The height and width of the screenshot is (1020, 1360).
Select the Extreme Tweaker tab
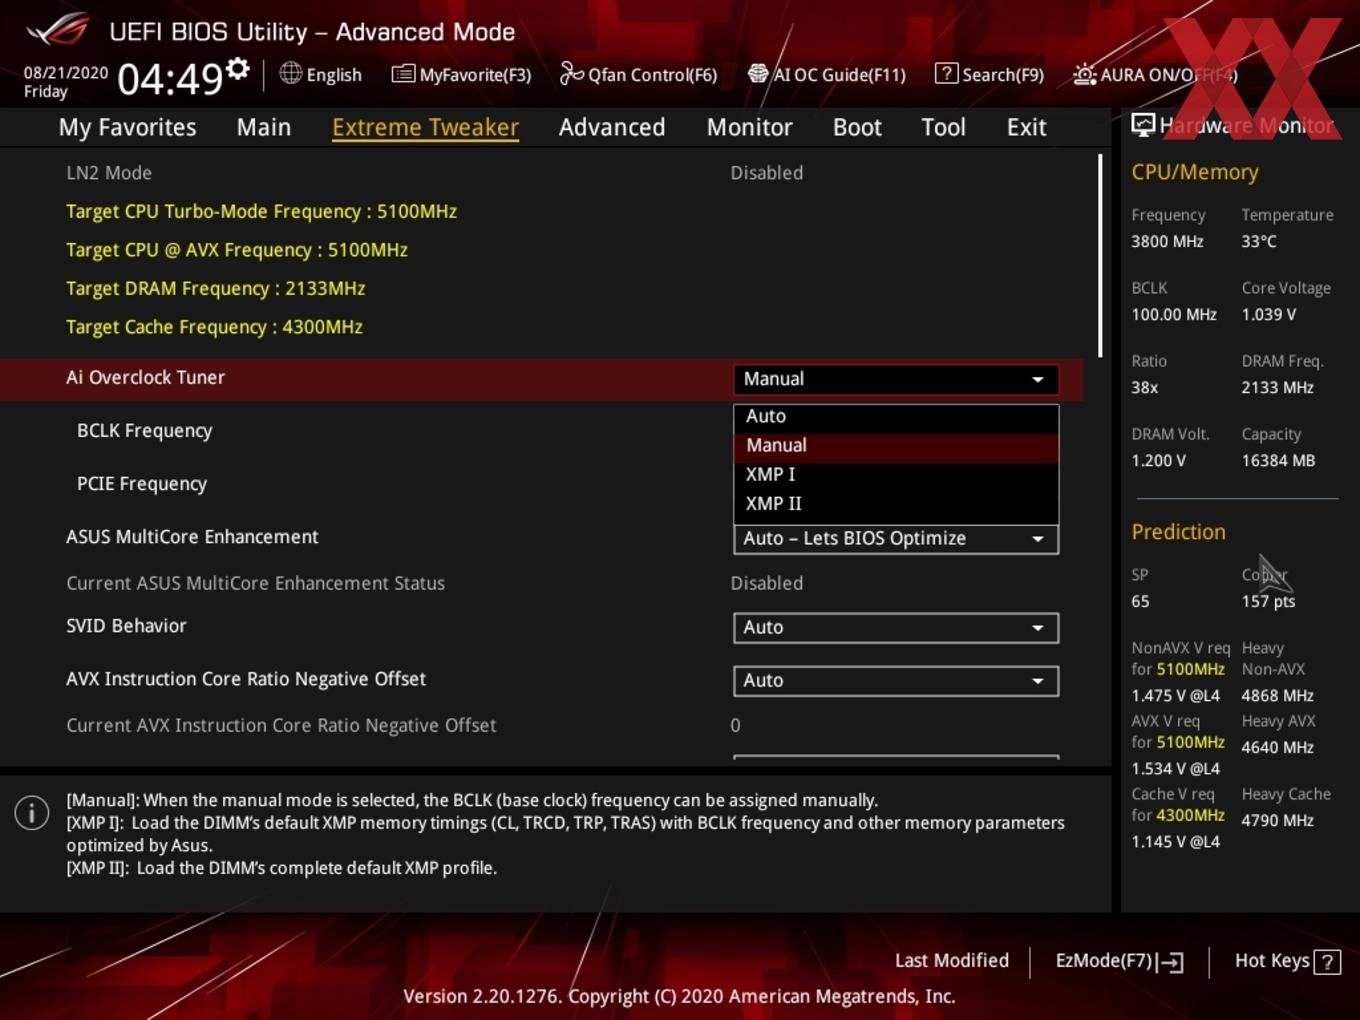click(425, 127)
